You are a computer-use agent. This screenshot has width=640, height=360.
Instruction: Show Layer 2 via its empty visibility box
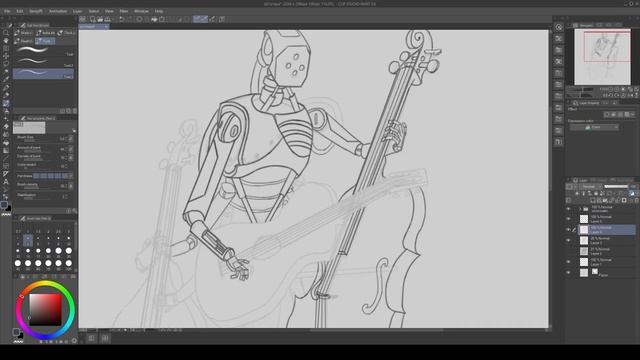pos(568,251)
